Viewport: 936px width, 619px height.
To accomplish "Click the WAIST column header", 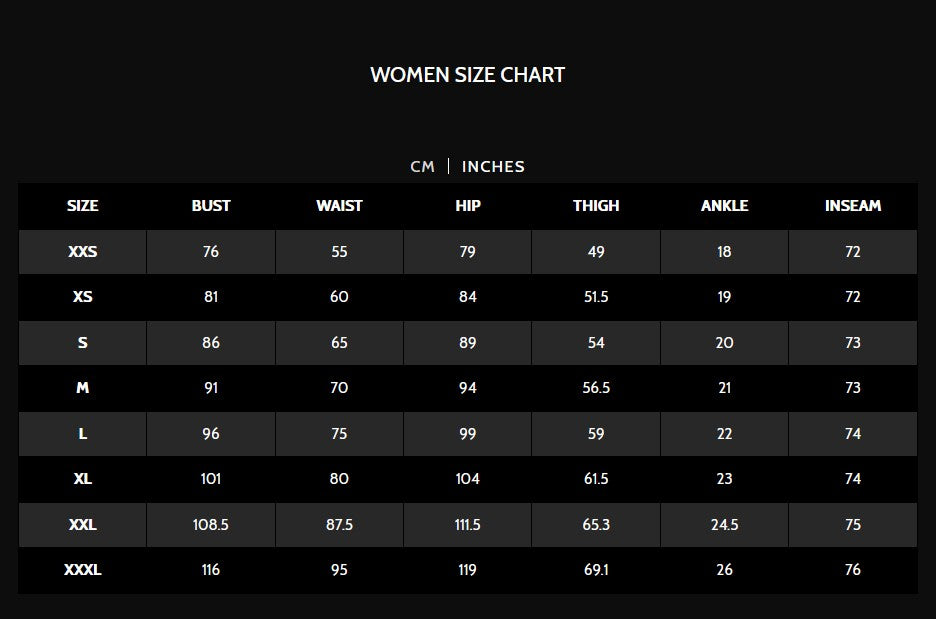I will [339, 206].
